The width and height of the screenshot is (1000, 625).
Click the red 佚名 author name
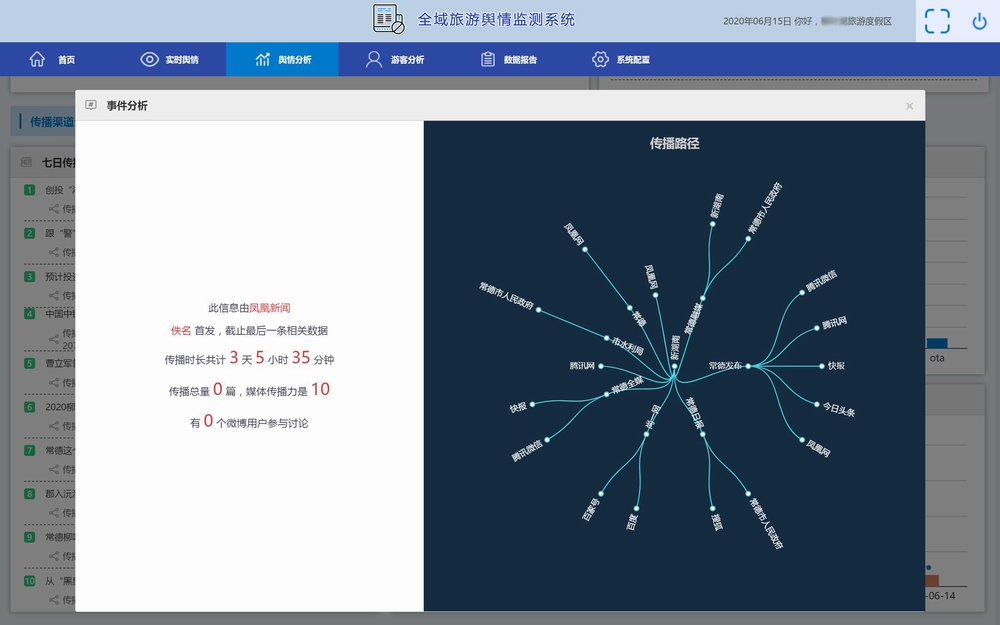click(180, 330)
